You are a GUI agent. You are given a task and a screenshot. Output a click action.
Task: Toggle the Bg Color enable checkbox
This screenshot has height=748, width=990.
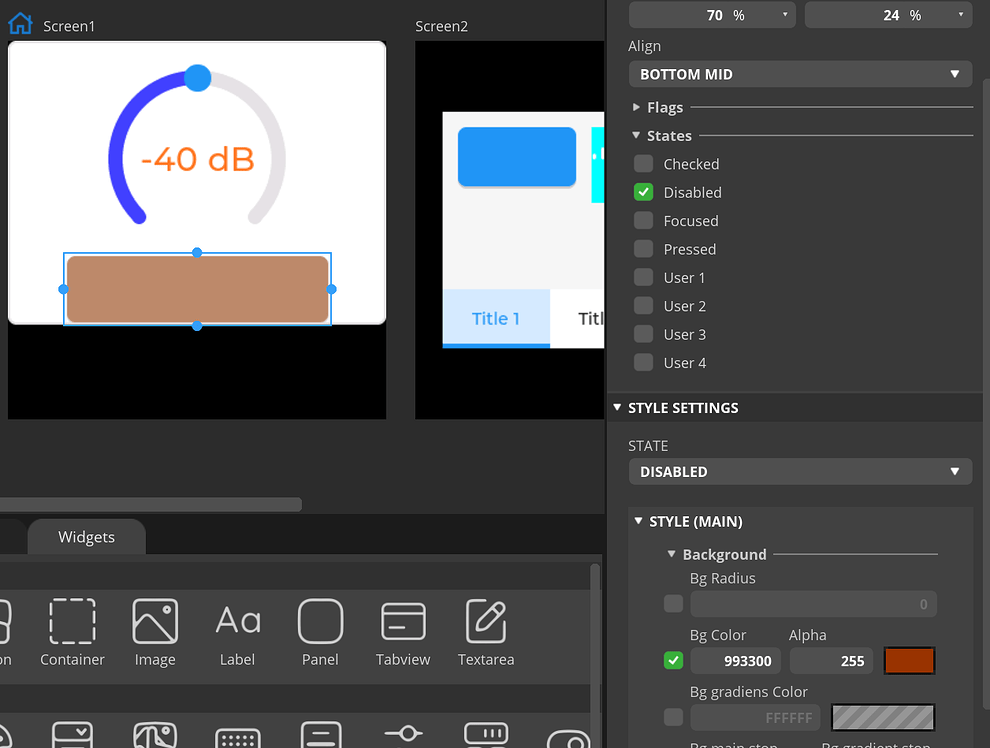point(674,660)
